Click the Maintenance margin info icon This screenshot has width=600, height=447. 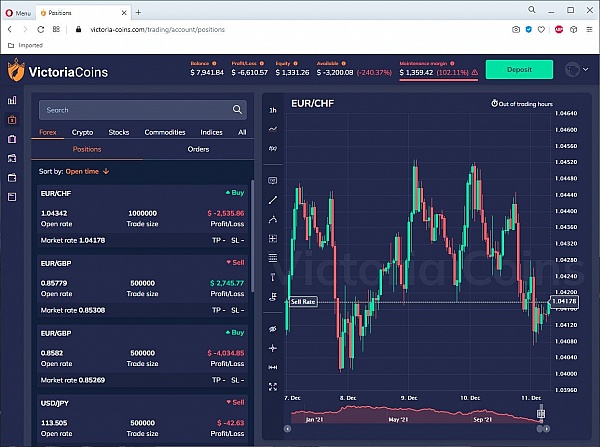(452, 64)
